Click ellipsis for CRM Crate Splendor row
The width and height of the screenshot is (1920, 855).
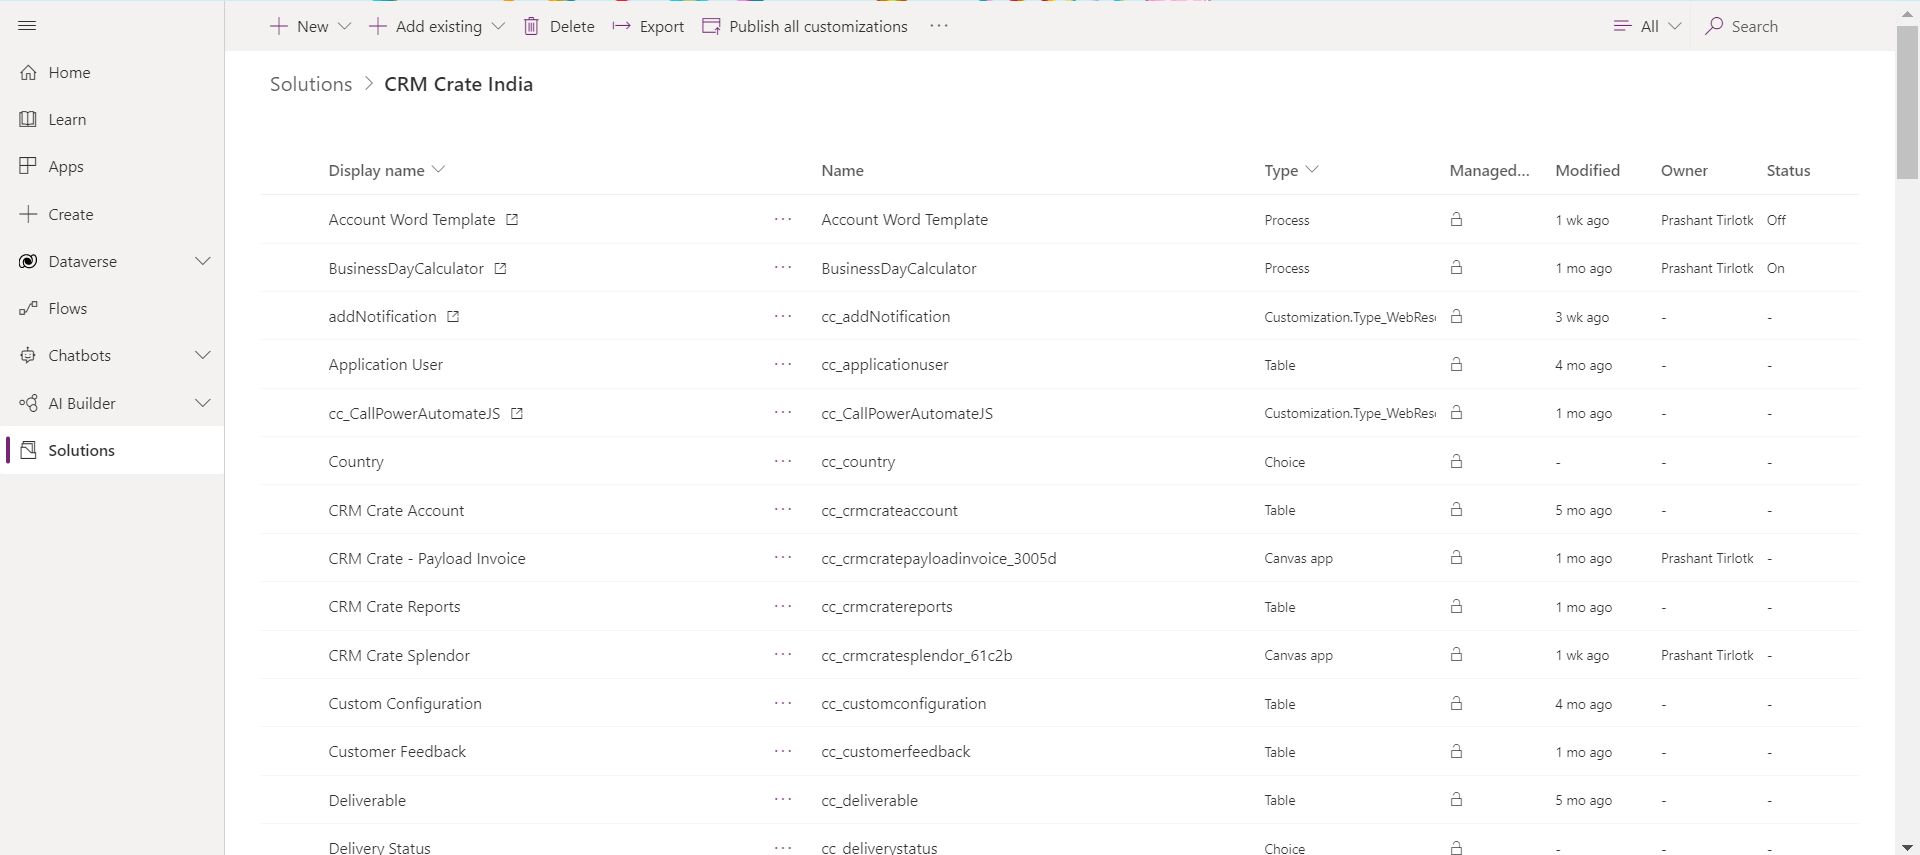pos(782,655)
